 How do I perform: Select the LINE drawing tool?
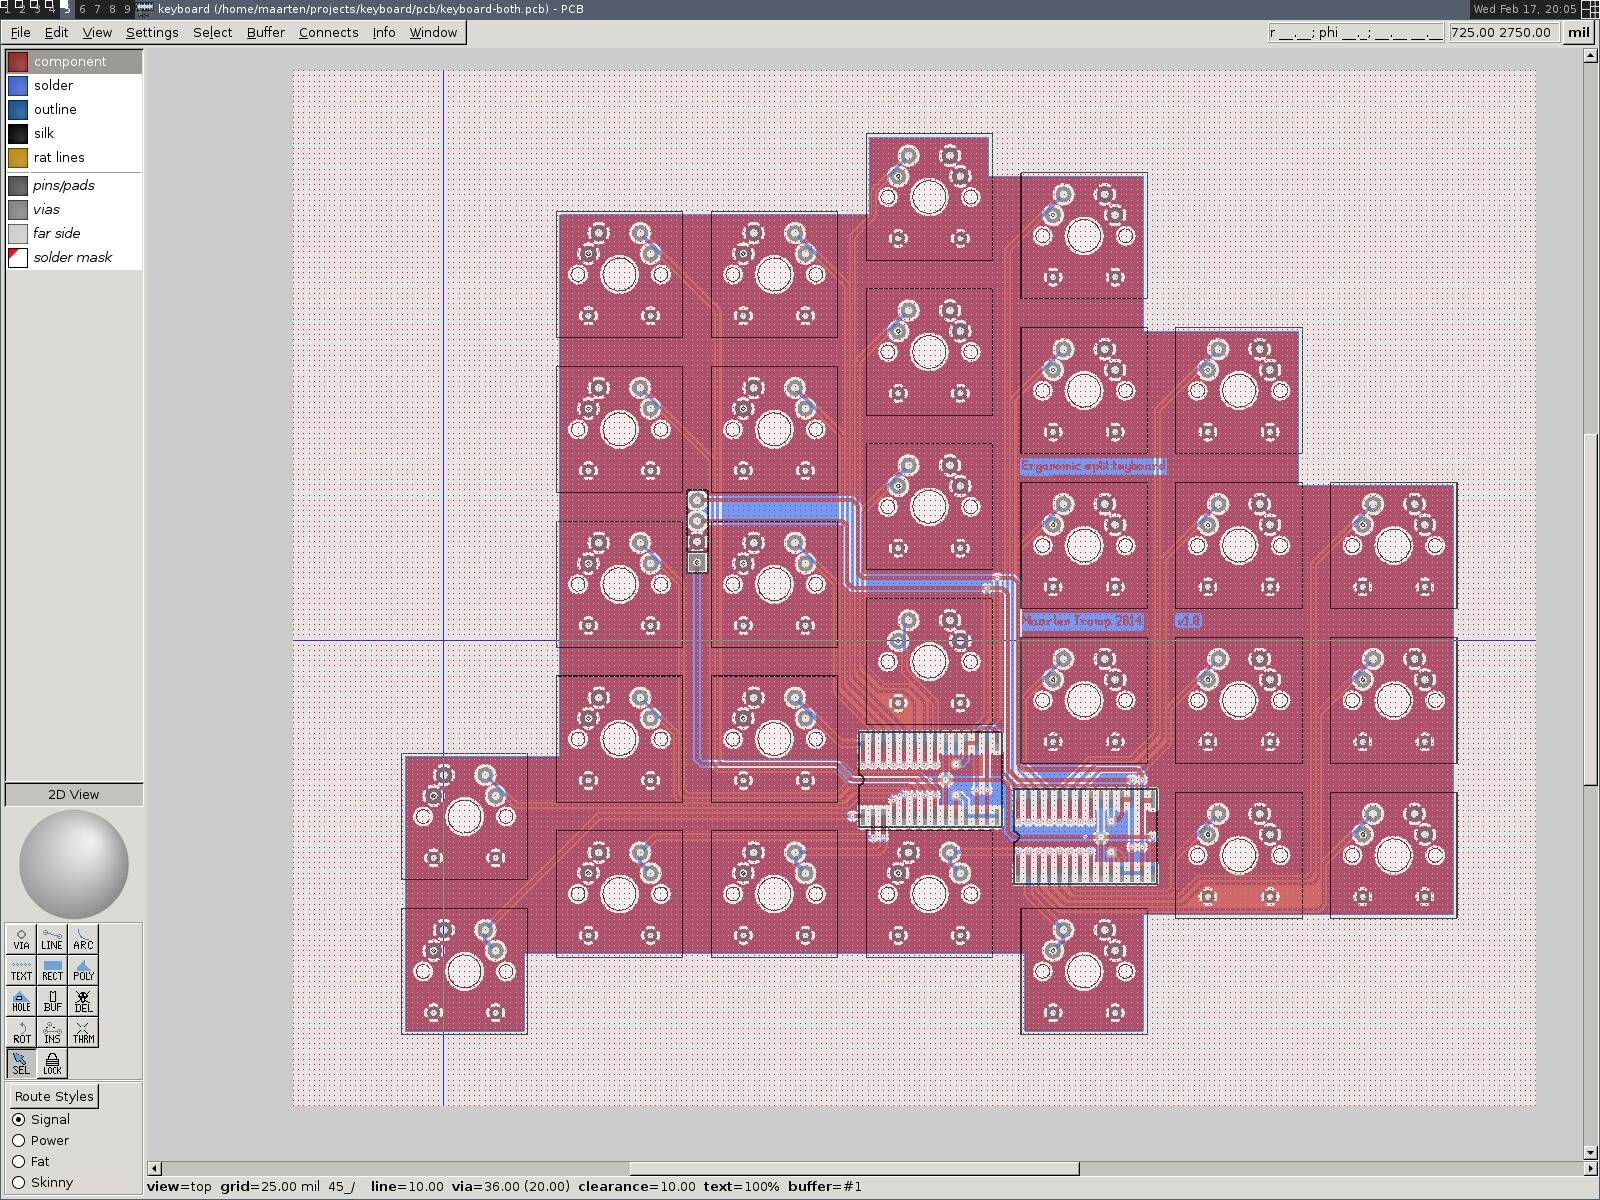click(x=52, y=939)
